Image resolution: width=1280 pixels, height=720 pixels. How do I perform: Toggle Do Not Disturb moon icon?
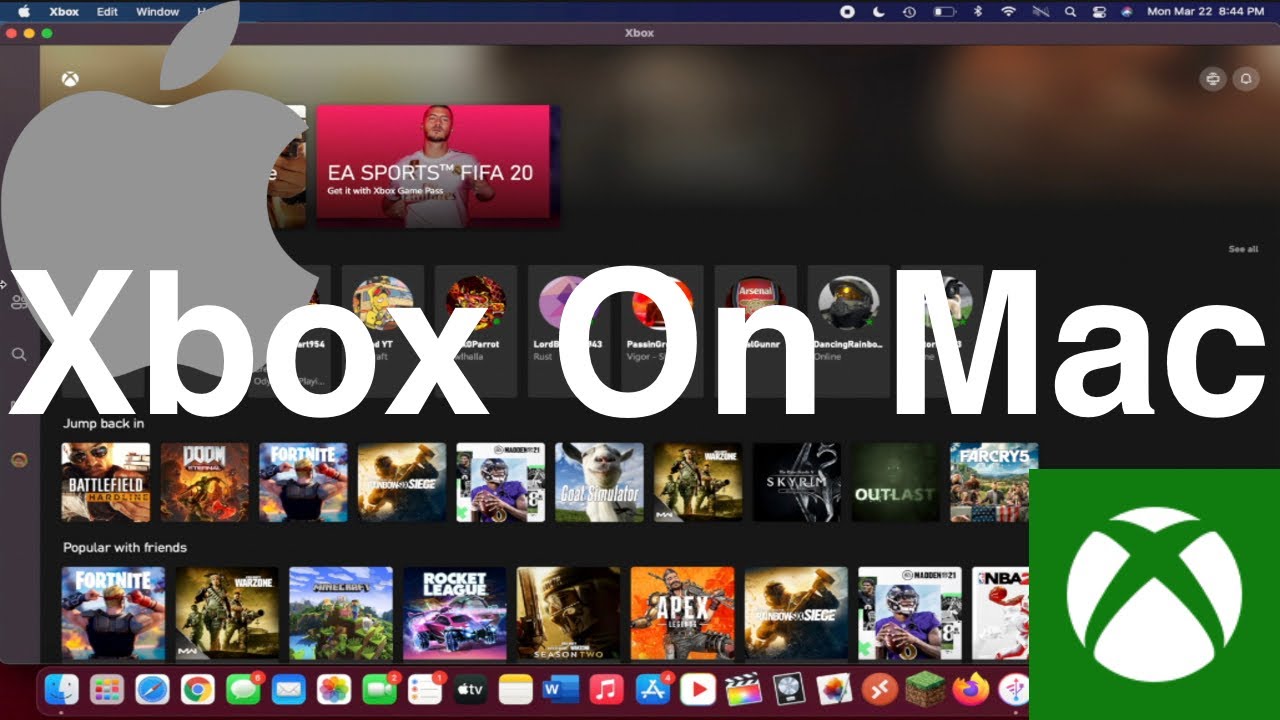(879, 12)
